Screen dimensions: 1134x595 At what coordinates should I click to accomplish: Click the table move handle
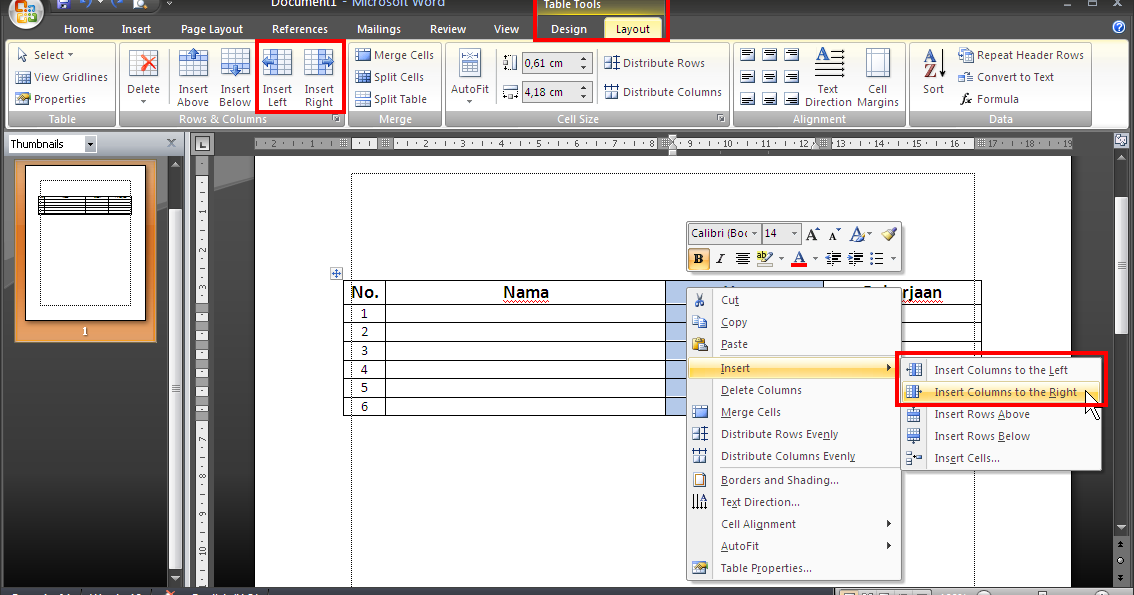click(336, 273)
